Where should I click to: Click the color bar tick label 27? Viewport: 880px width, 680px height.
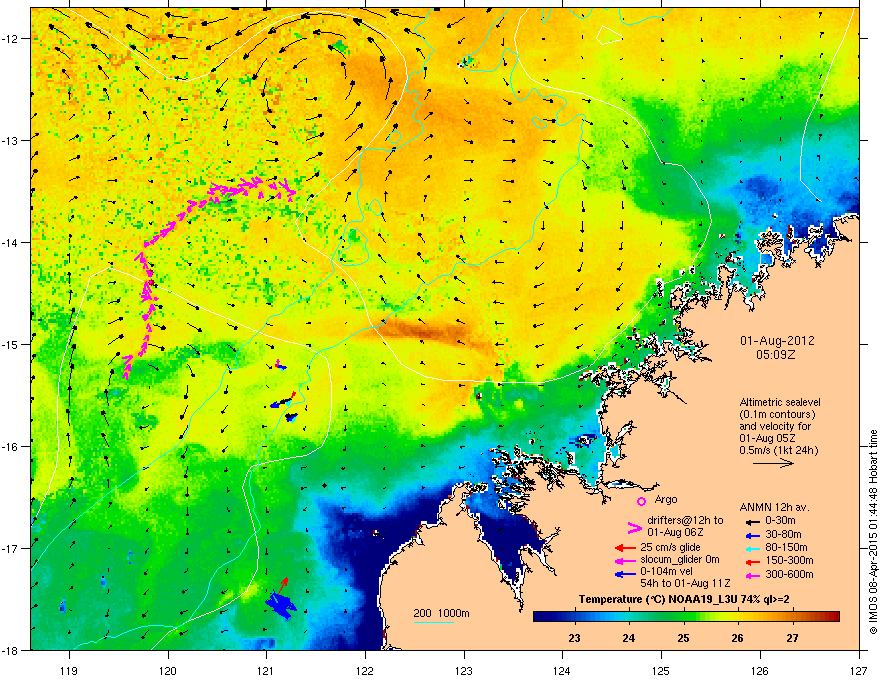point(792,638)
